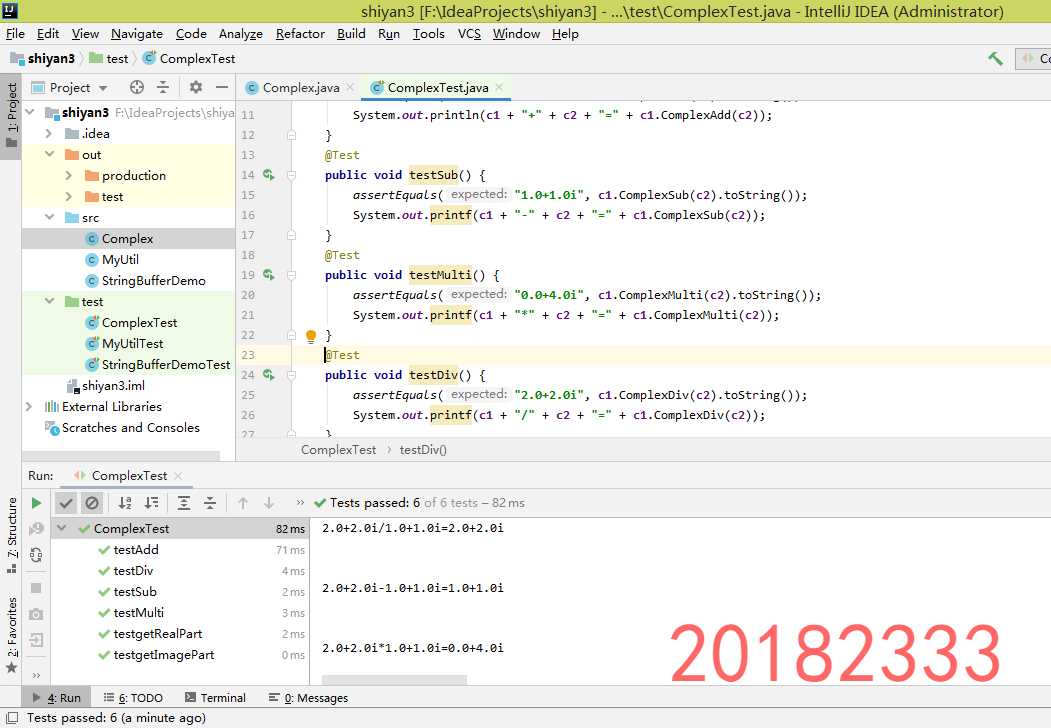Rerun ComplexTest with green play button
This screenshot has height=728, width=1051.
pos(36,503)
